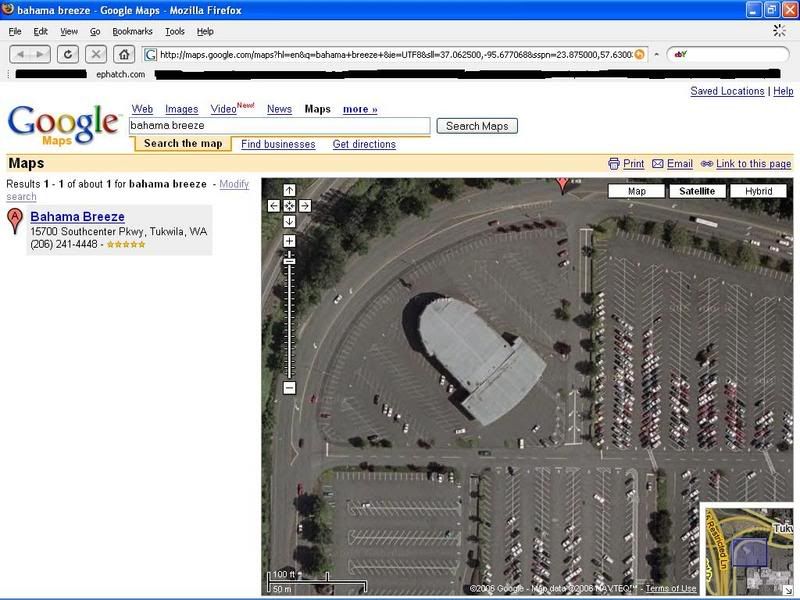Image resolution: width=800 pixels, height=600 pixels.
Task: Open the Web link
Action: (142, 109)
